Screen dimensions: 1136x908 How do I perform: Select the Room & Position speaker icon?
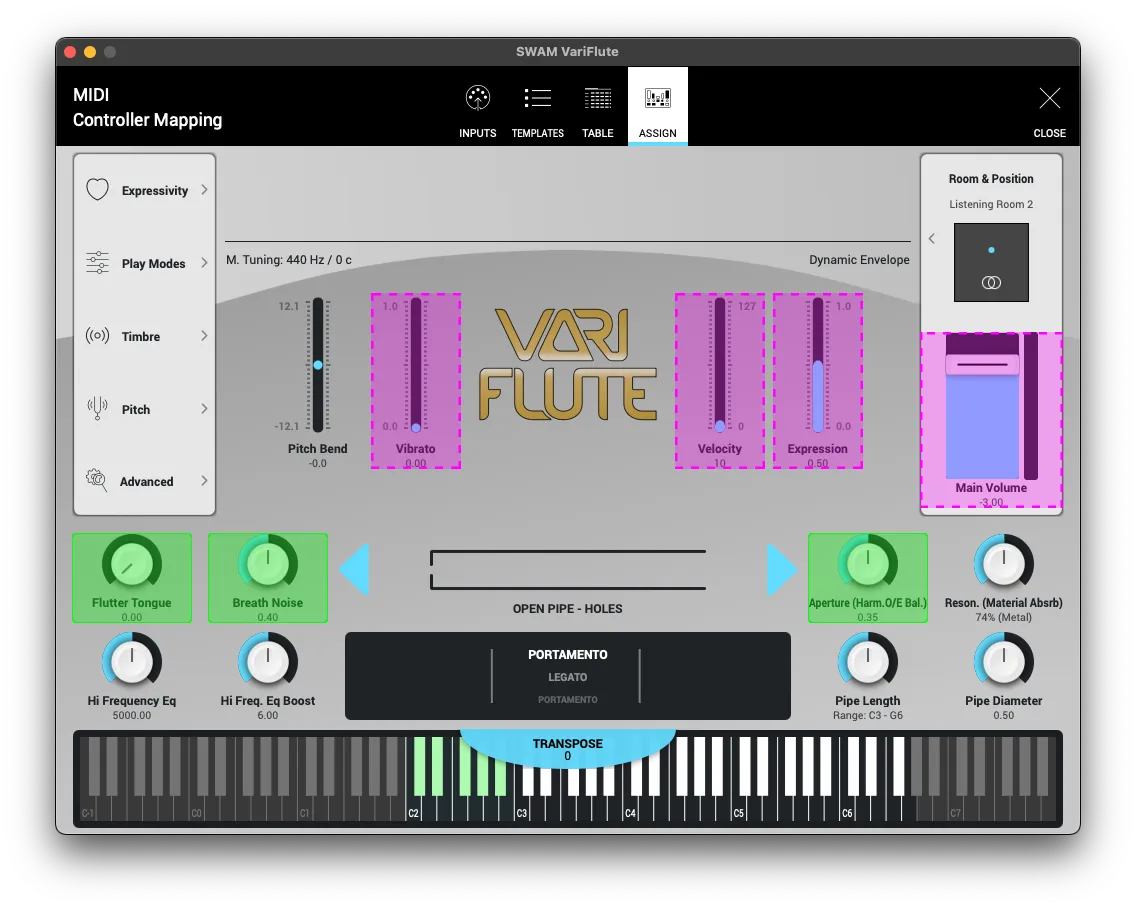point(991,281)
